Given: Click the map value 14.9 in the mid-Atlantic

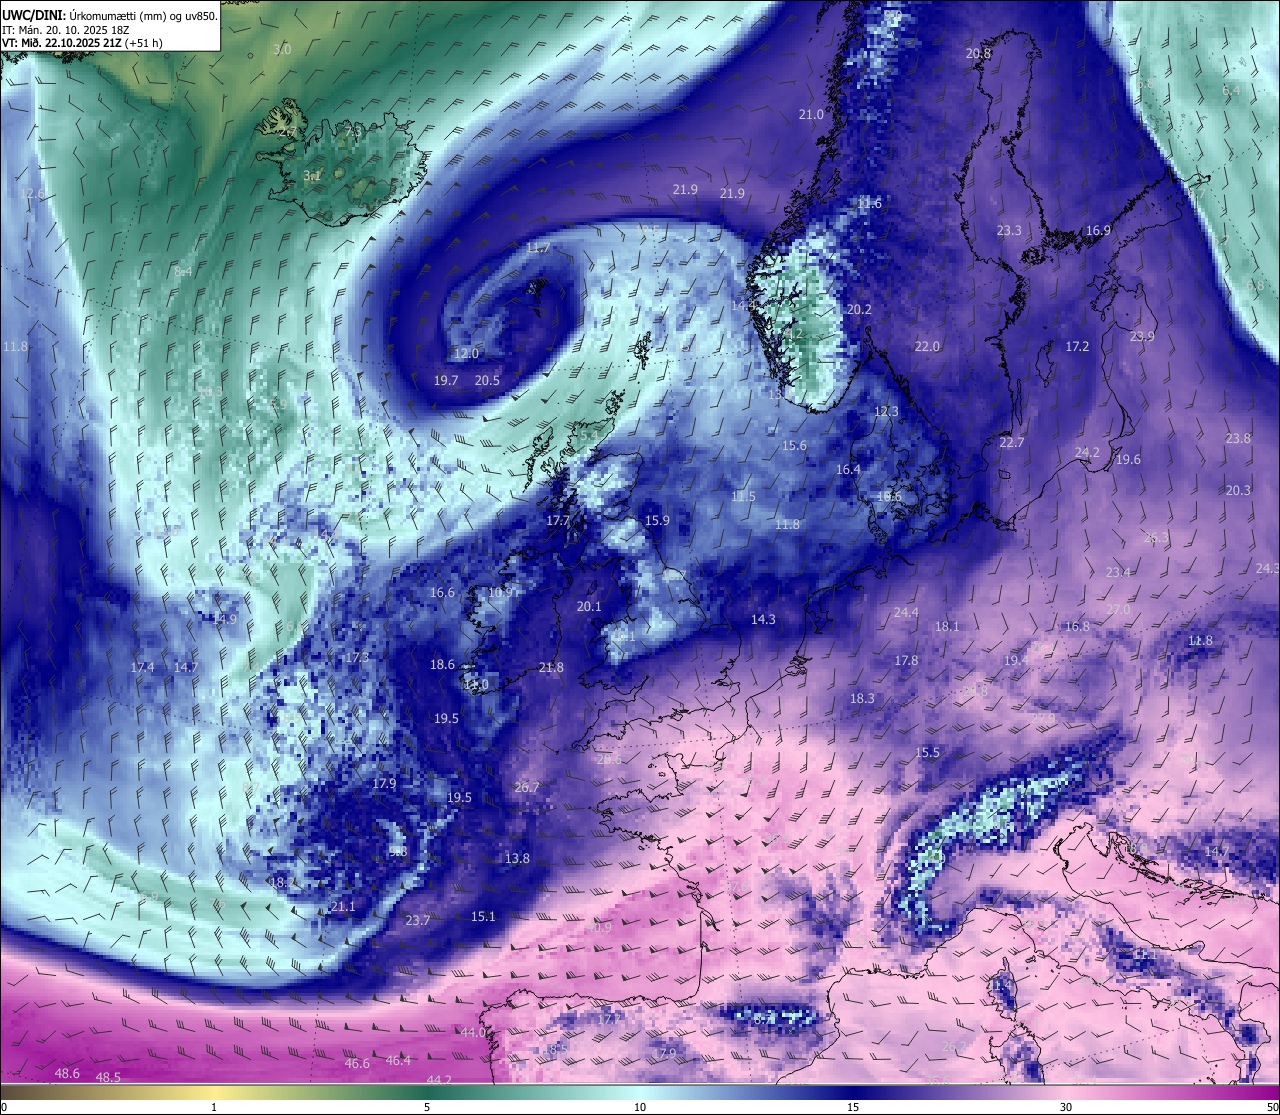Looking at the screenshot, I should [224, 619].
